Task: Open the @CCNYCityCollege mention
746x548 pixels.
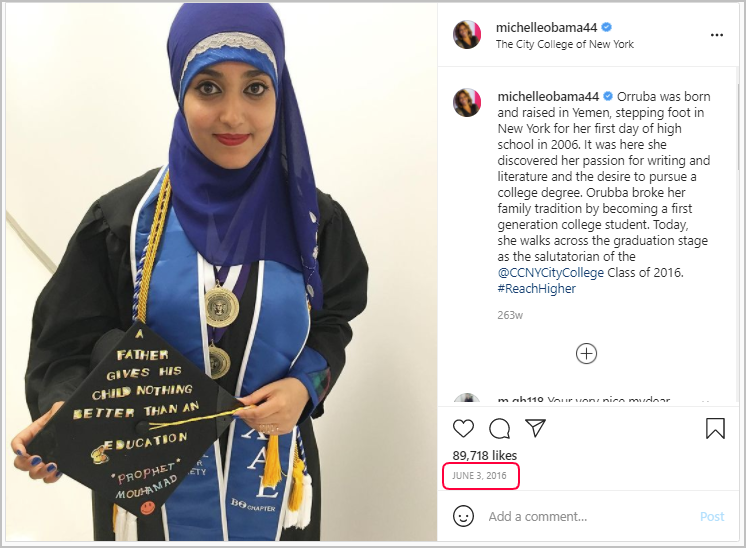Action: click(x=550, y=273)
